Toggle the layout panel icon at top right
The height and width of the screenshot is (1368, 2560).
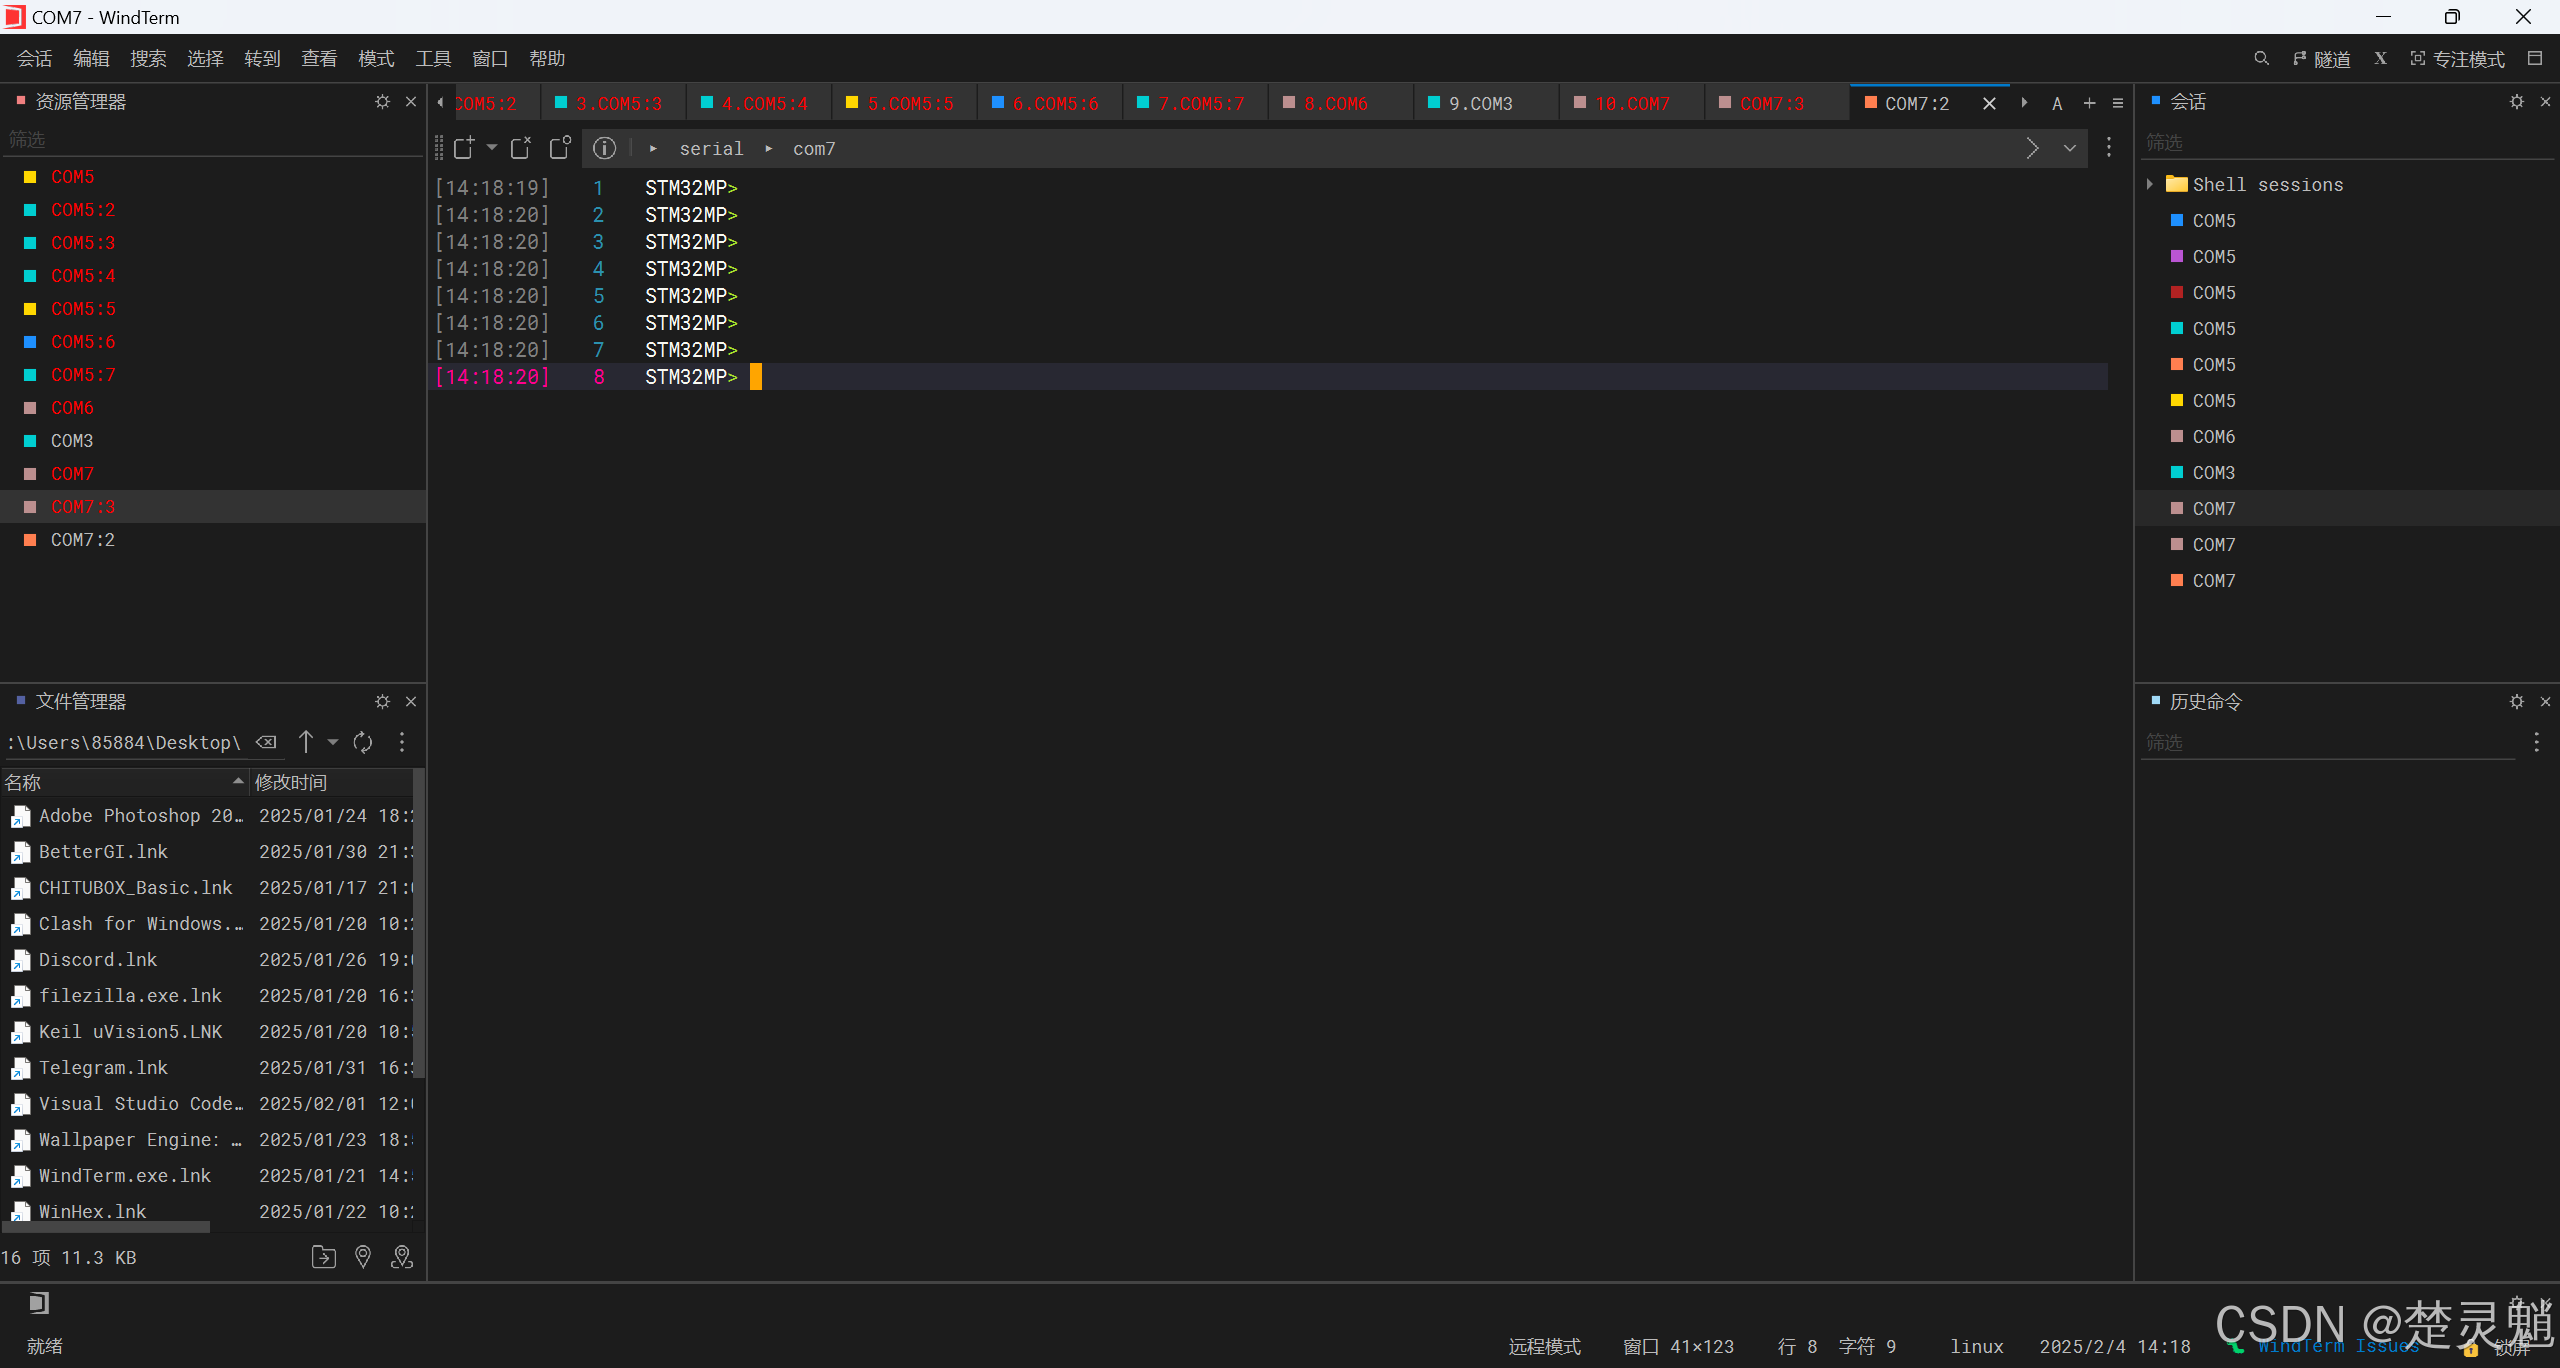pyautogui.click(x=2535, y=59)
